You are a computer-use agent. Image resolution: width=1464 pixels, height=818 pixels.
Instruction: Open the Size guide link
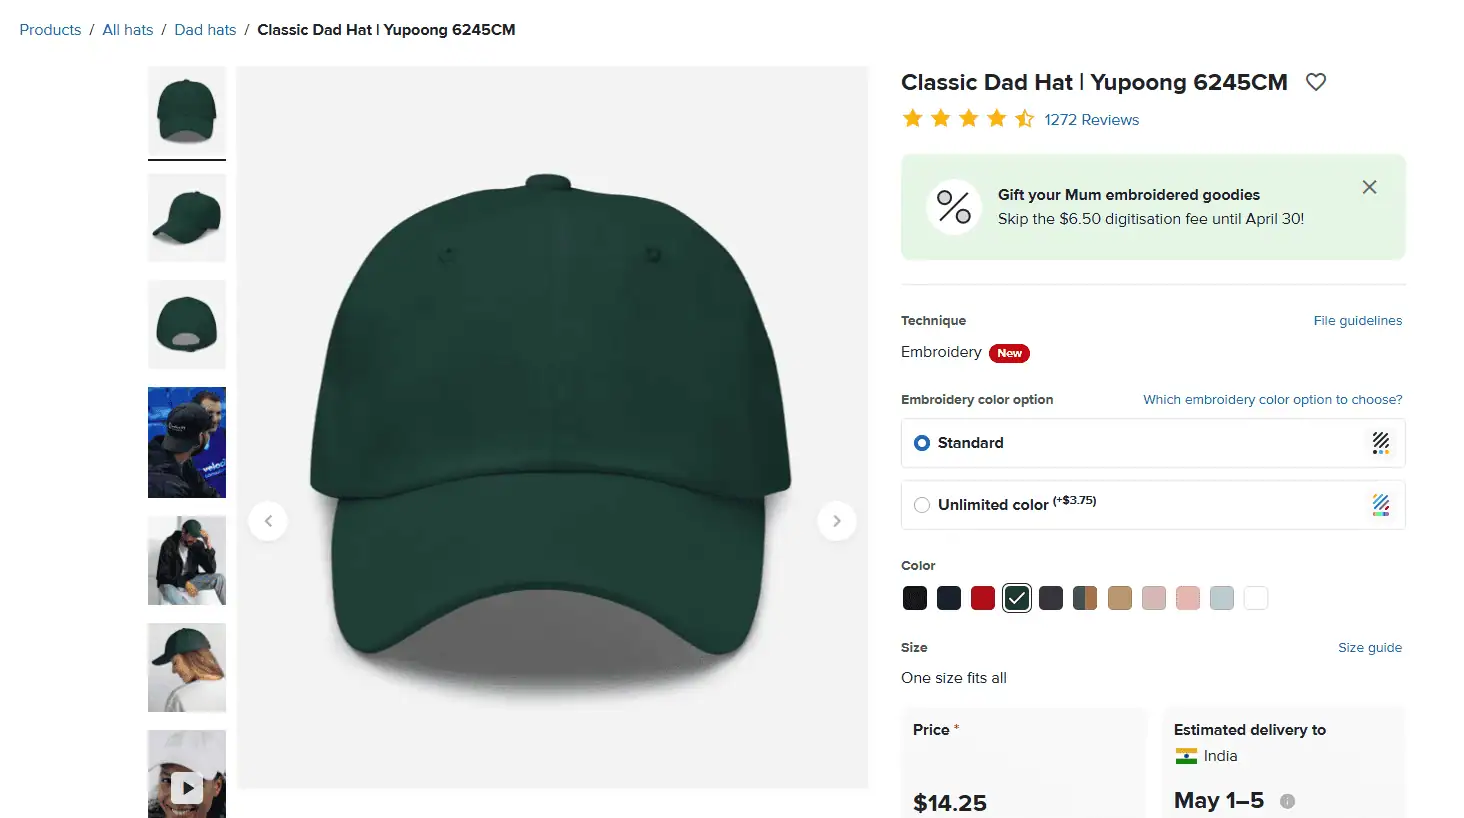pyautogui.click(x=1369, y=648)
